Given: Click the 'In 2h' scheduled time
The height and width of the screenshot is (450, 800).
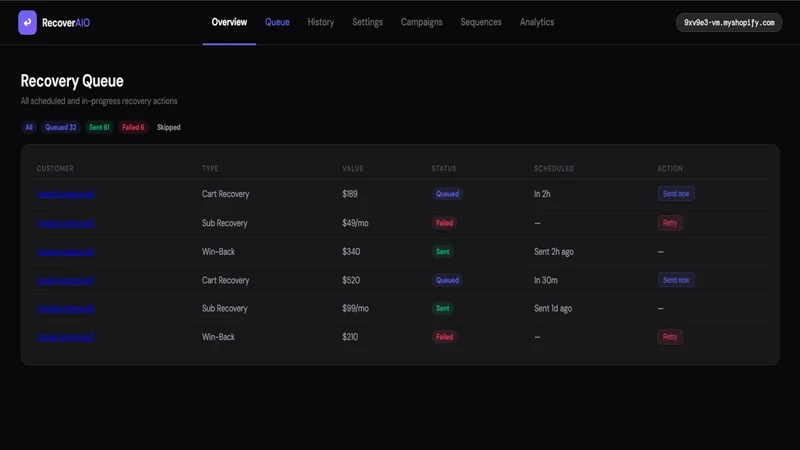Looking at the screenshot, I should point(542,194).
